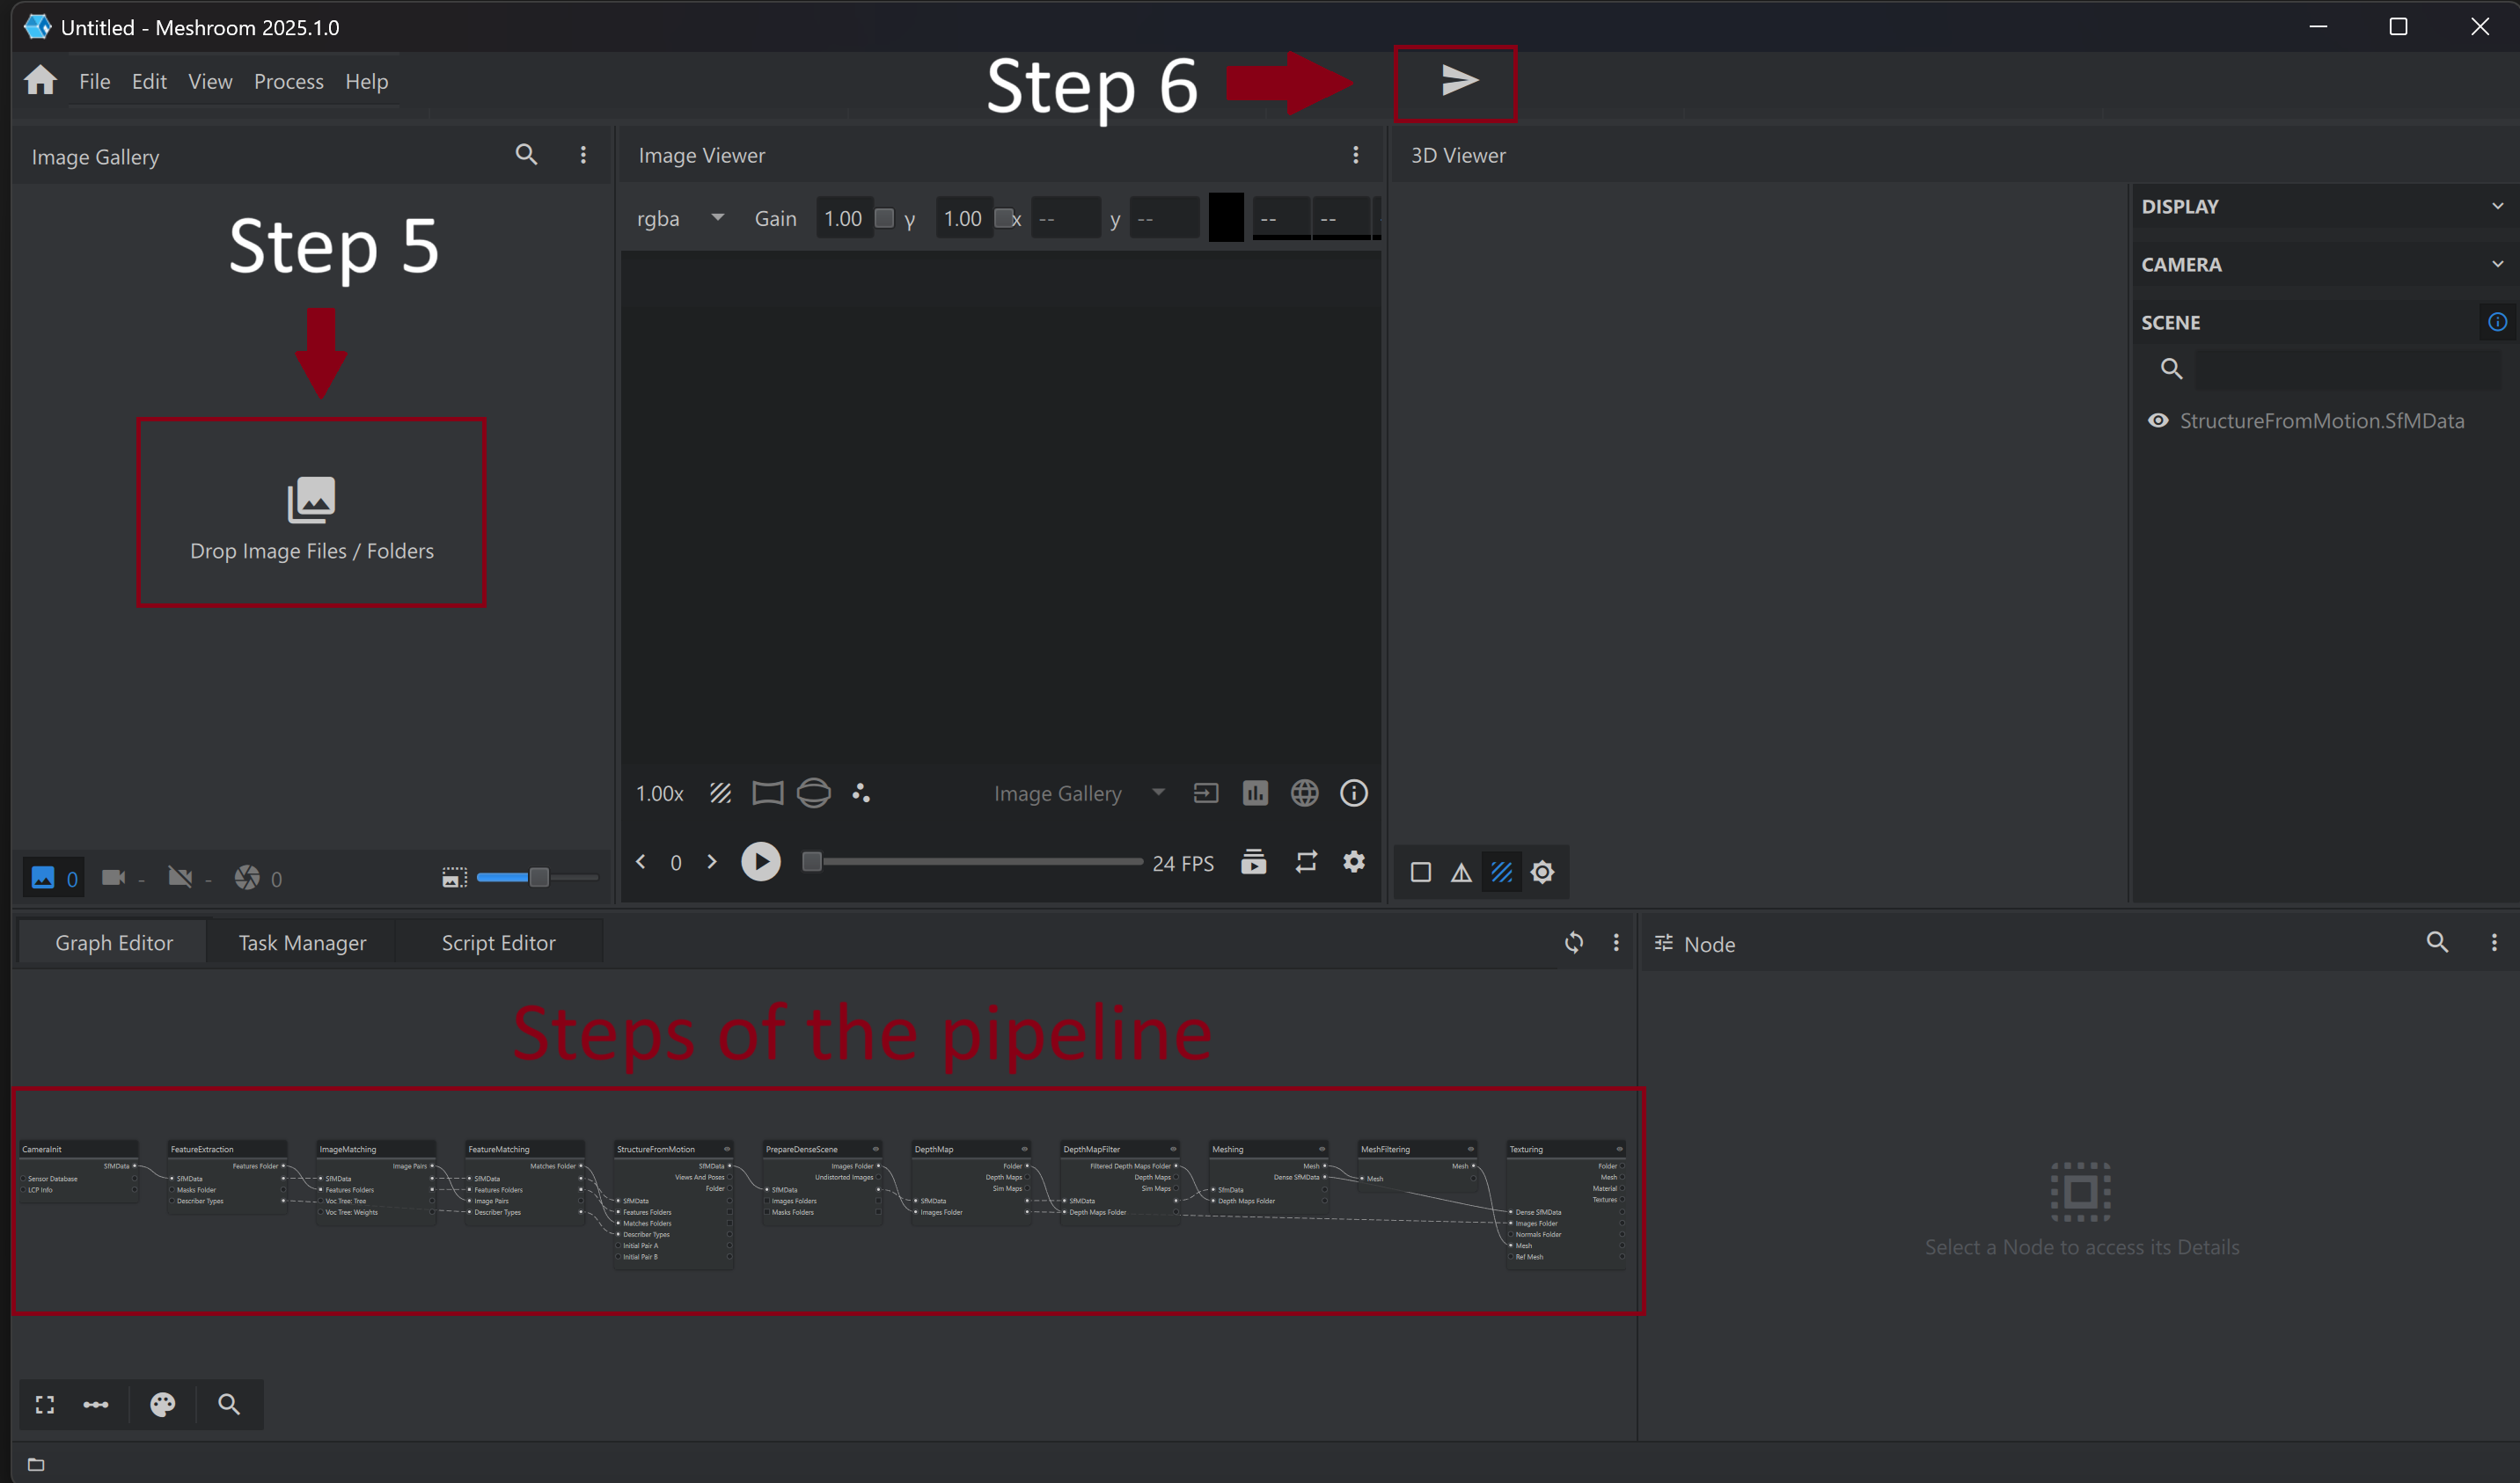Click the black color swatch in Image Viewer
The height and width of the screenshot is (1483, 2520).
[x=1226, y=217]
